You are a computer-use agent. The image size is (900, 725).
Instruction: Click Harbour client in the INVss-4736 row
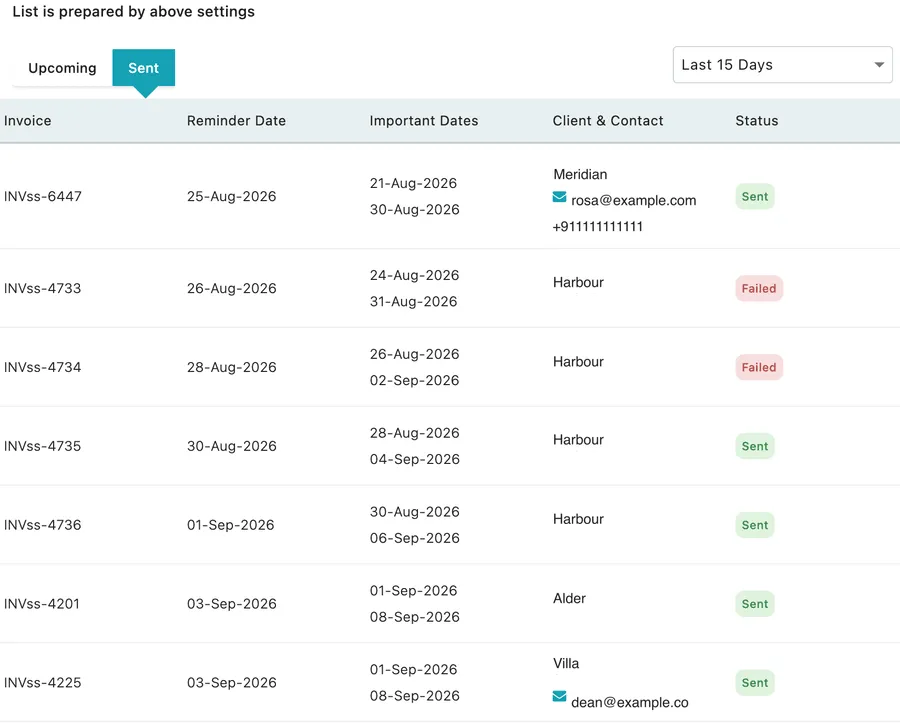pos(578,519)
